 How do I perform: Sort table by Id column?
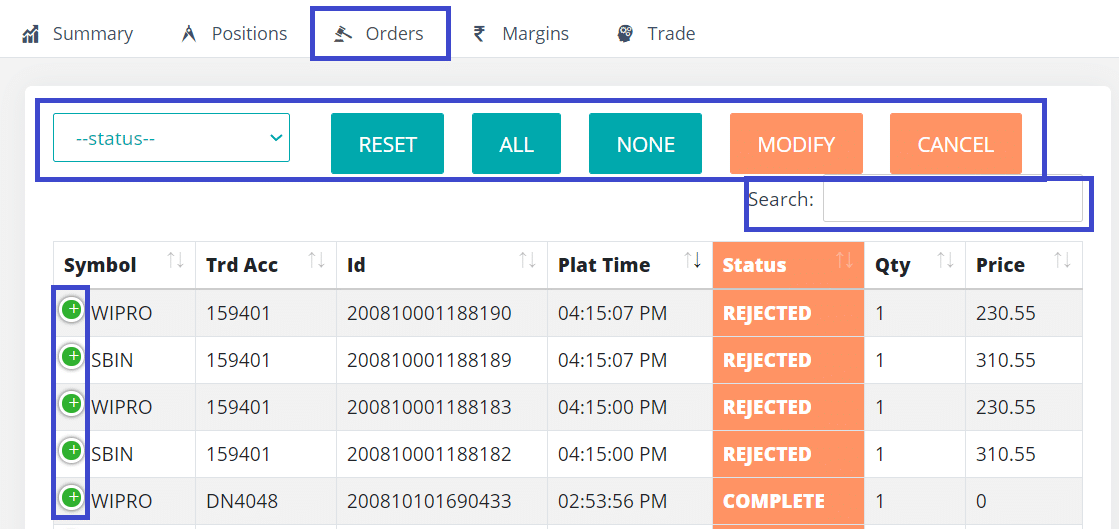[442, 265]
